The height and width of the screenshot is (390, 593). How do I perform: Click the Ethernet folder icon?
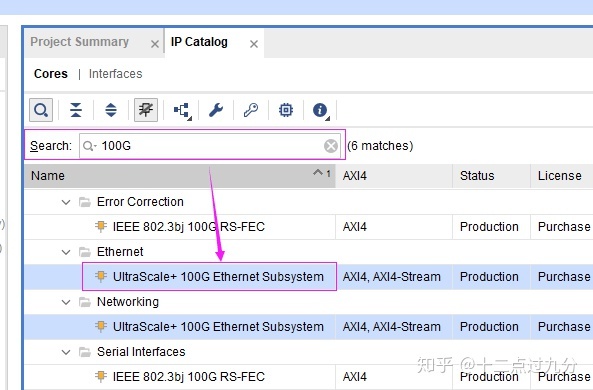[x=85, y=252]
